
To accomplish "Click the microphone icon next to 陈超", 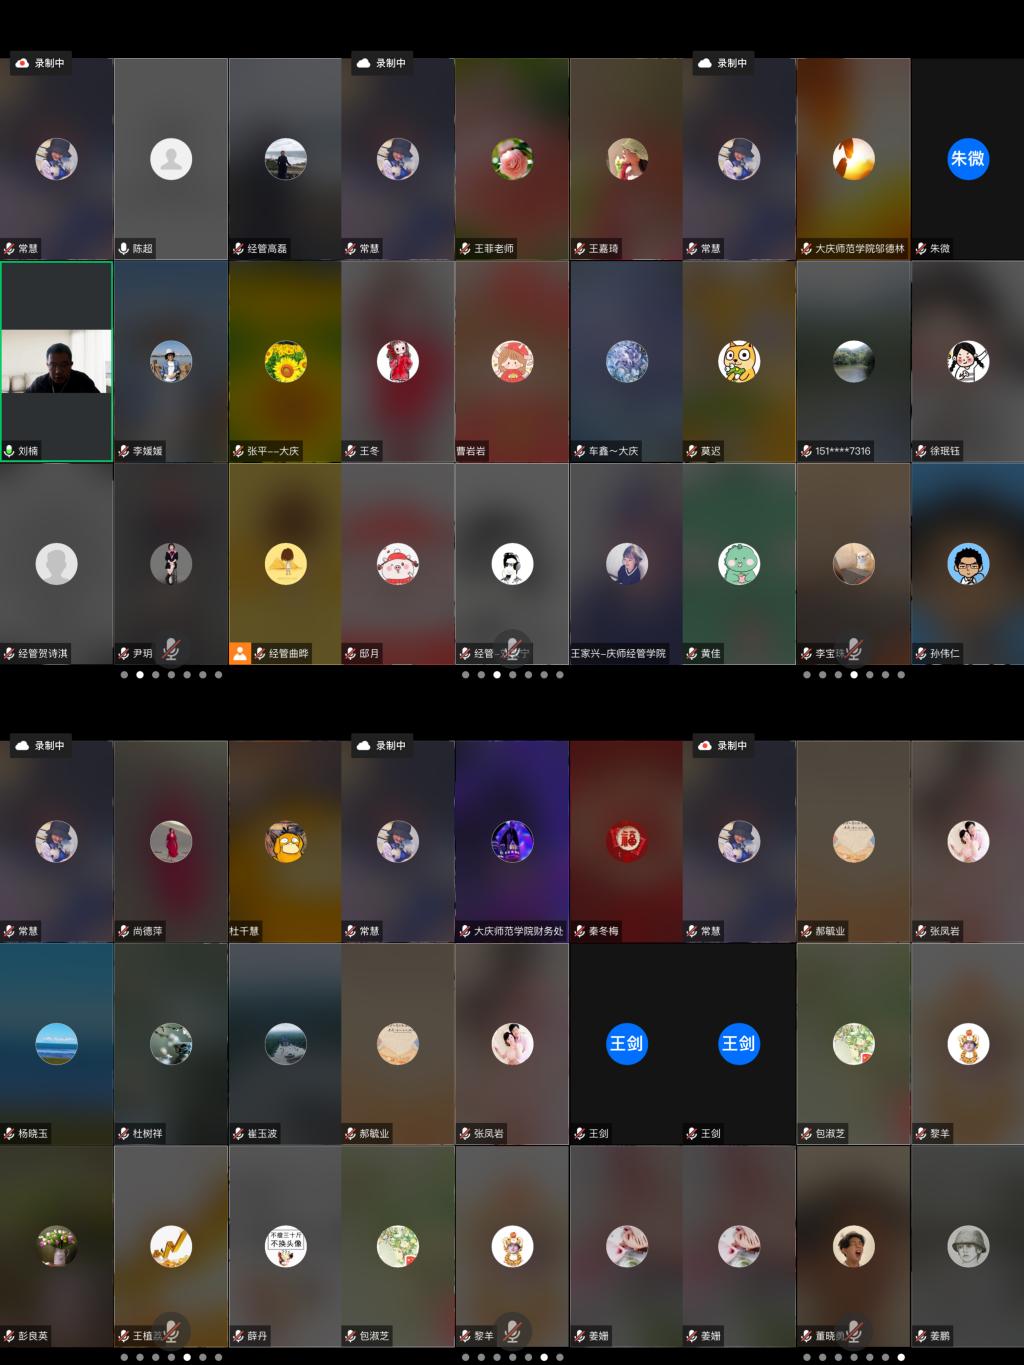I will [x=124, y=248].
